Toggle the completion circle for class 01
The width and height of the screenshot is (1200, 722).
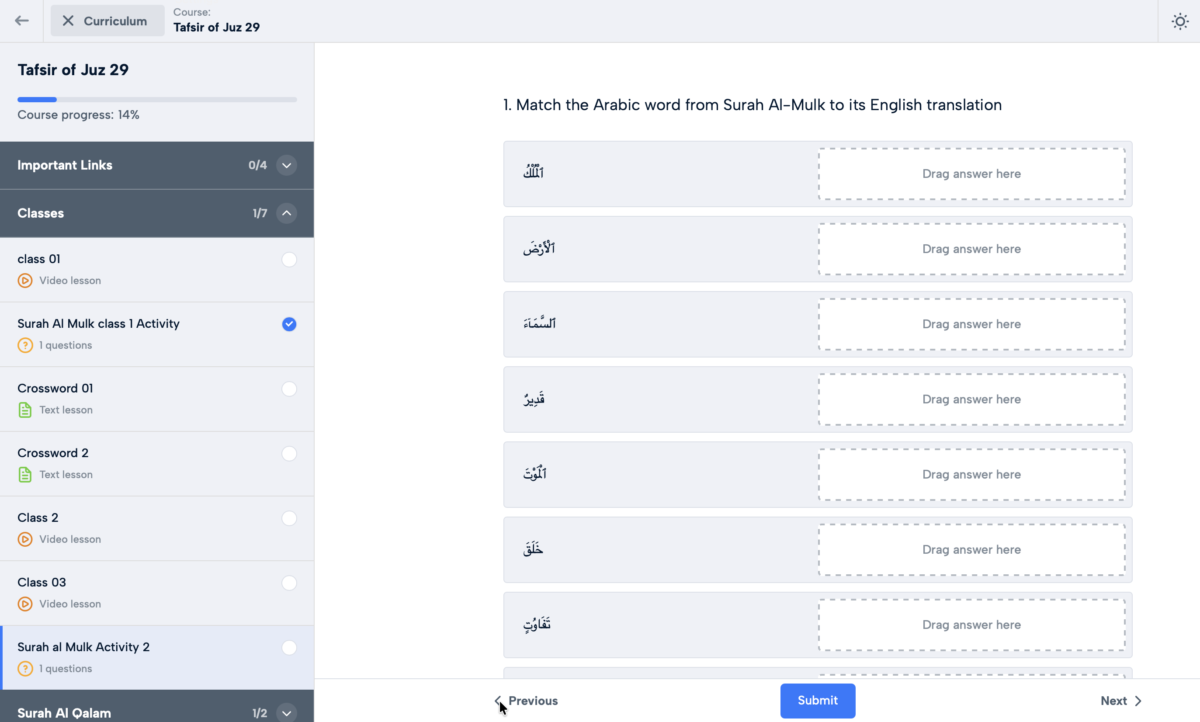[x=289, y=260]
